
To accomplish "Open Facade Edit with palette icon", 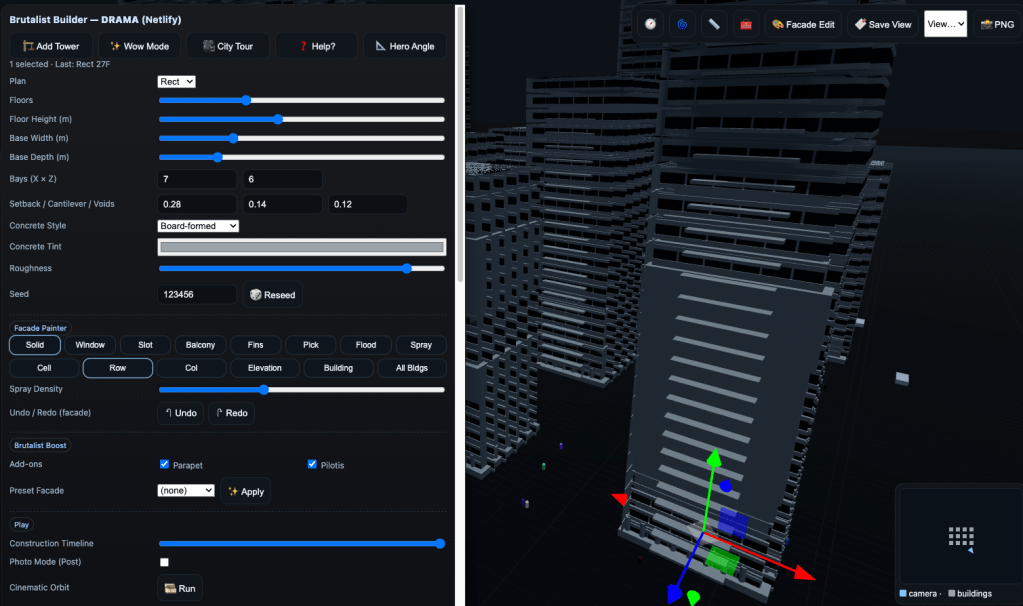I will 803,24.
